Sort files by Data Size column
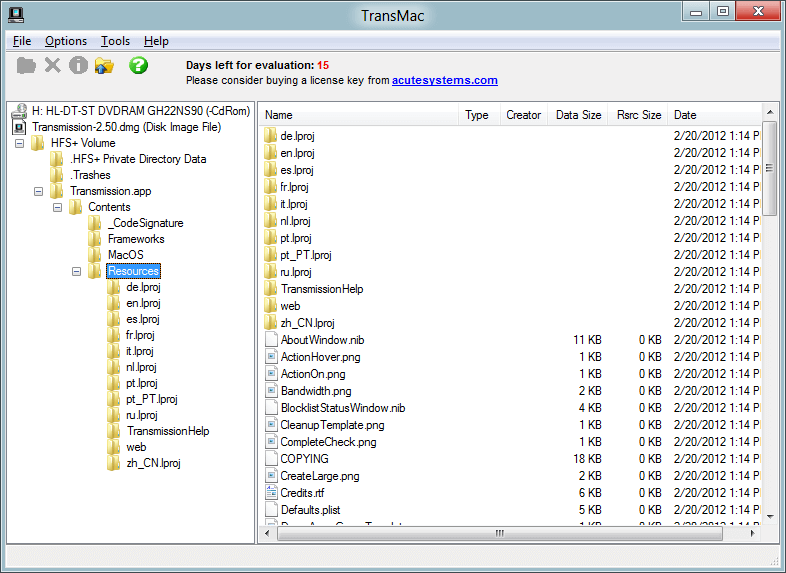 click(x=578, y=115)
